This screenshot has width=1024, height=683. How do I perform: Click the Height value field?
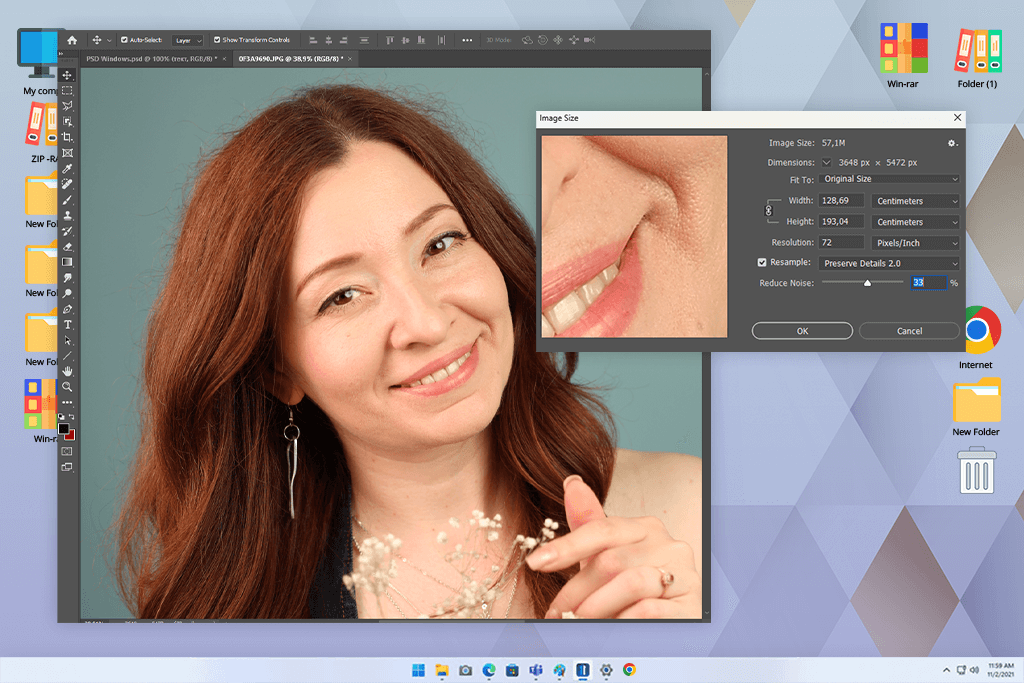point(841,221)
